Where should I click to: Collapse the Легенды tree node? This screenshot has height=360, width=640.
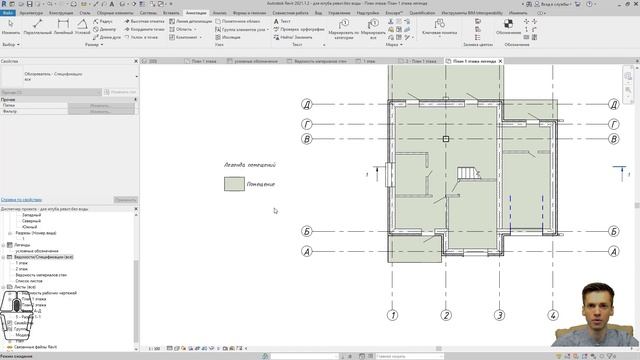[x=3, y=245]
